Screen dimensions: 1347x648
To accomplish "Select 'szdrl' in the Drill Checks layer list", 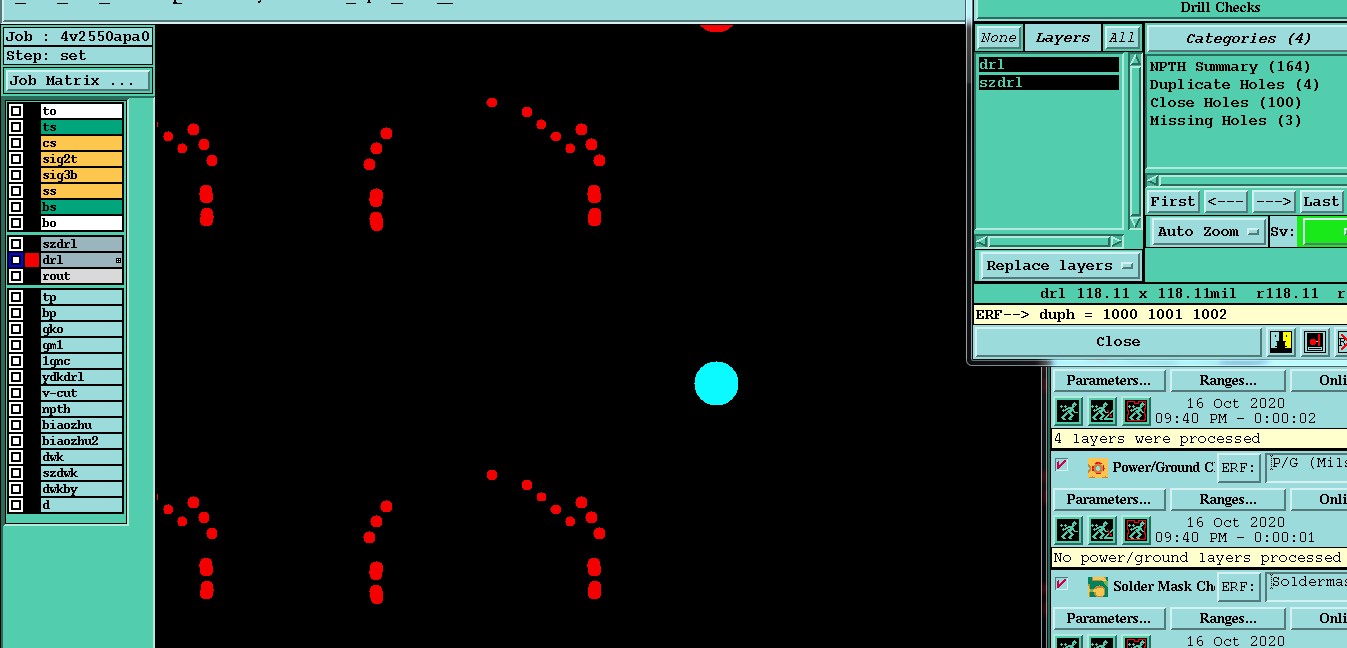I will [1049, 83].
